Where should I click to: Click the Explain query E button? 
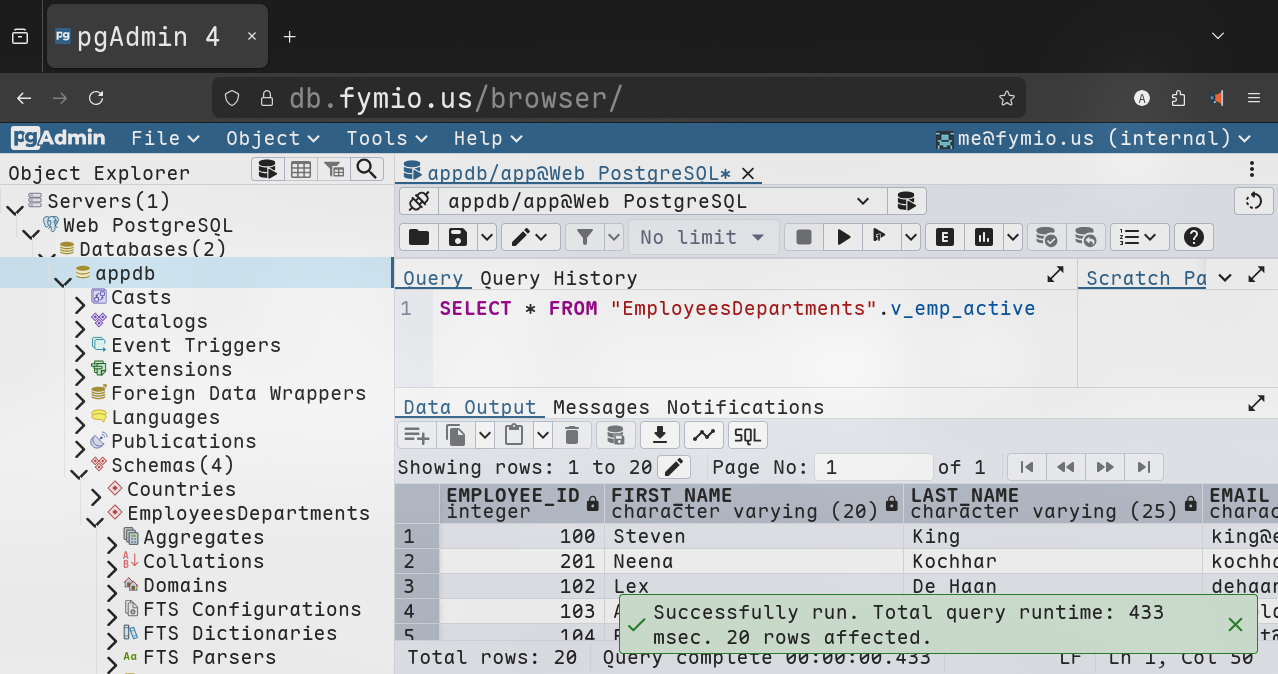[x=944, y=237]
